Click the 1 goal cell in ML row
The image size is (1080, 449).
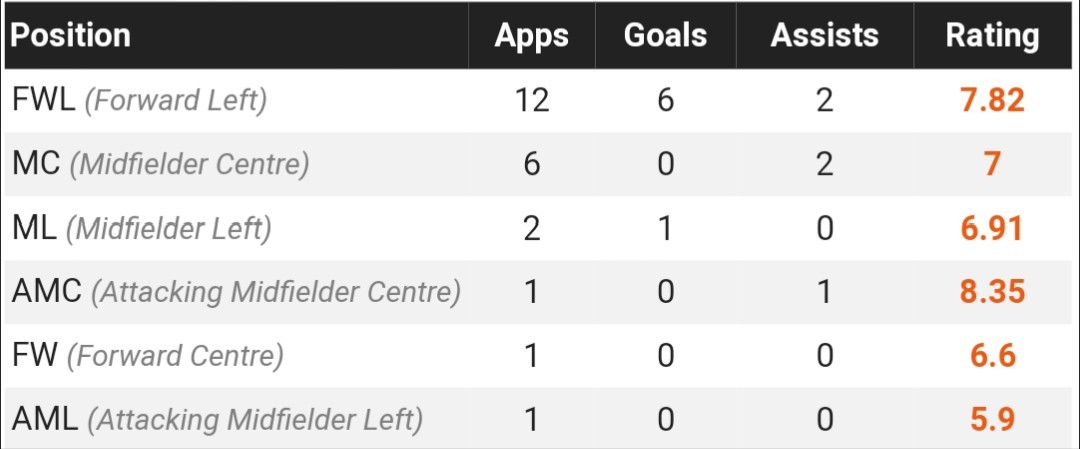[x=665, y=228]
